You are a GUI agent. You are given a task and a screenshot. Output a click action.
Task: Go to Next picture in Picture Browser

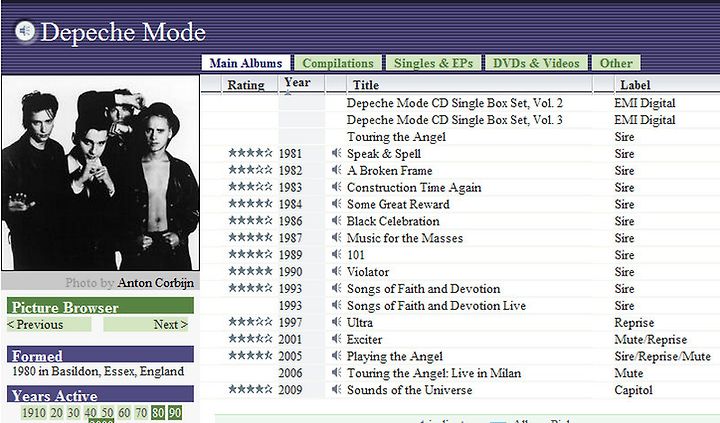coord(148,324)
